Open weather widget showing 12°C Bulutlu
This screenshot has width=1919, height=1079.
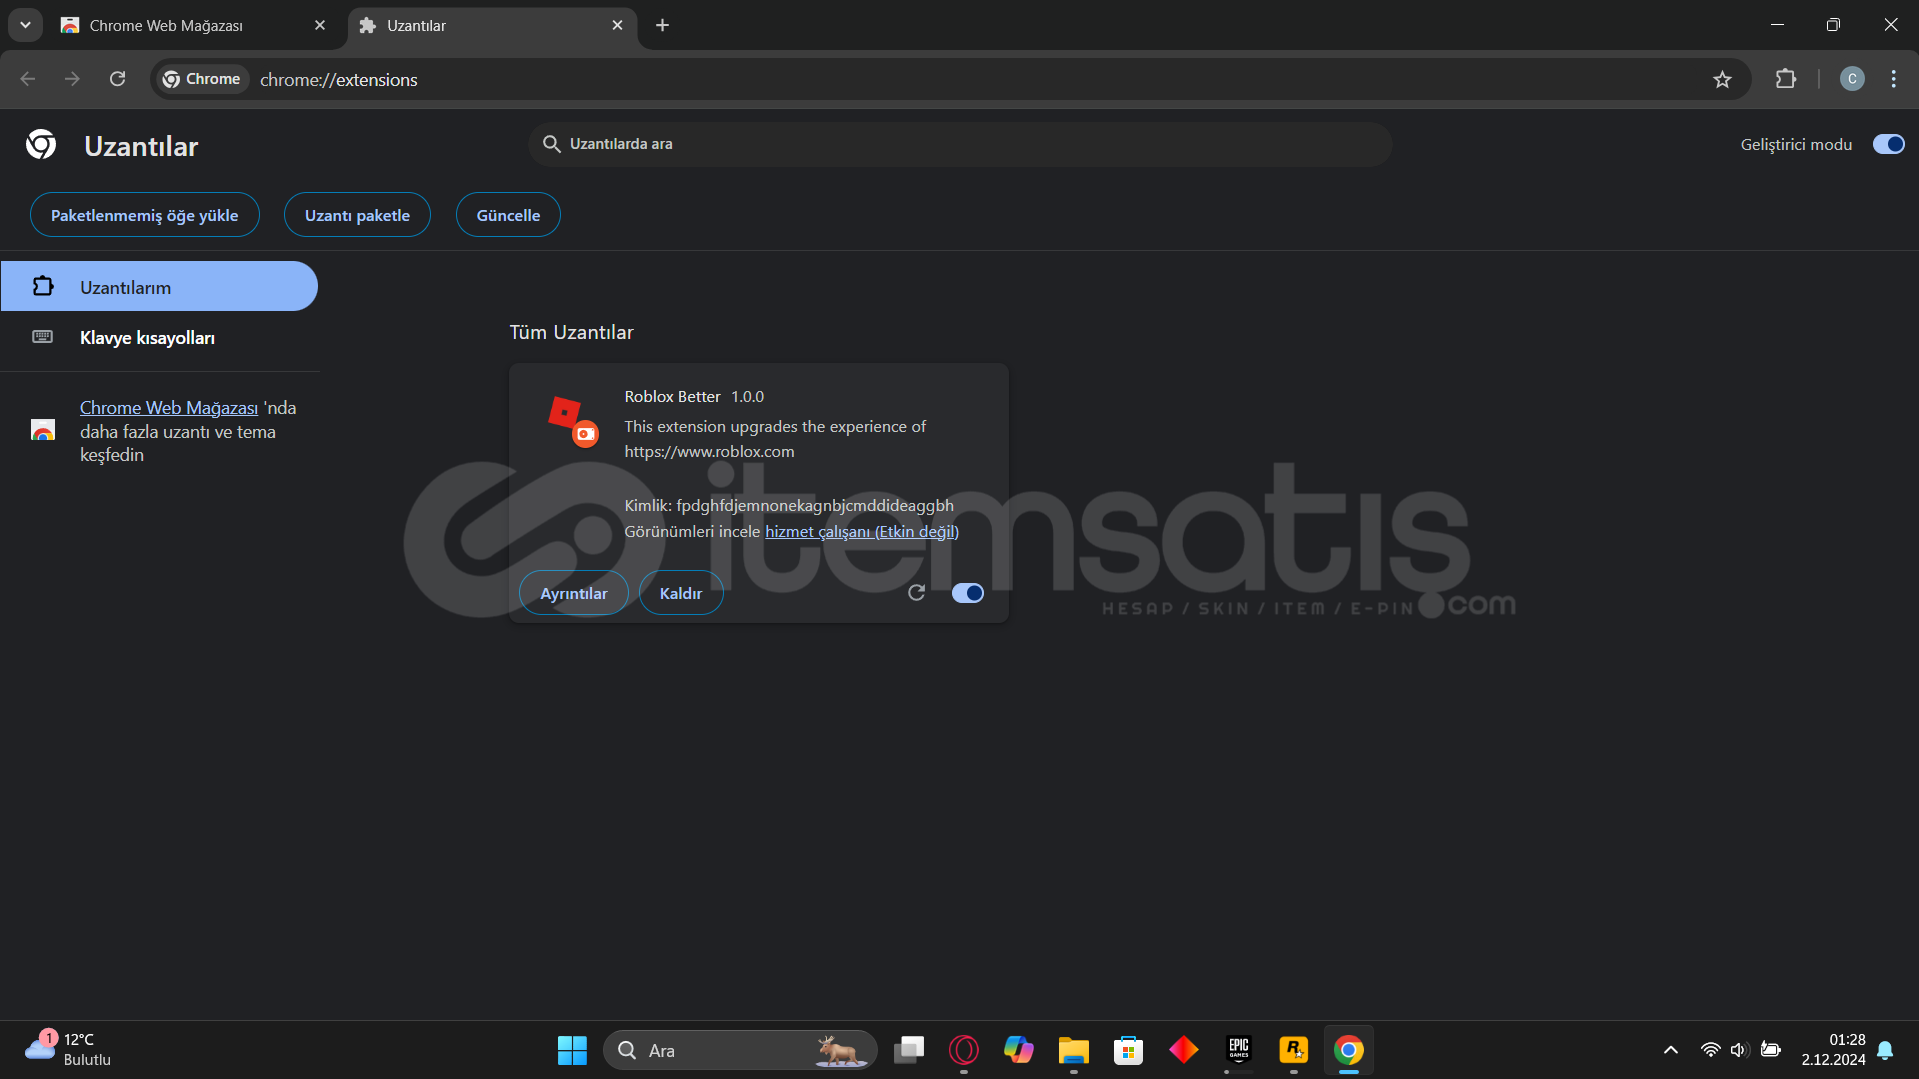pyautogui.click(x=70, y=1050)
